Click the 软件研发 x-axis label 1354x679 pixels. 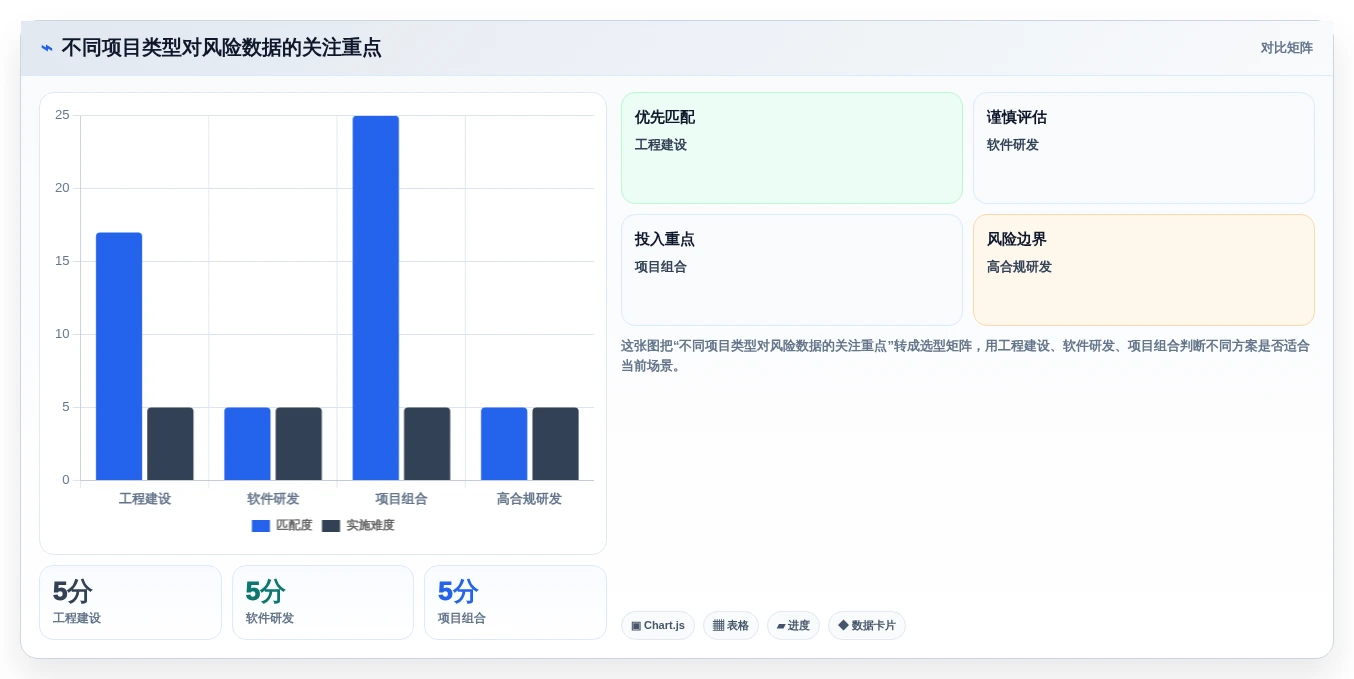[273, 499]
